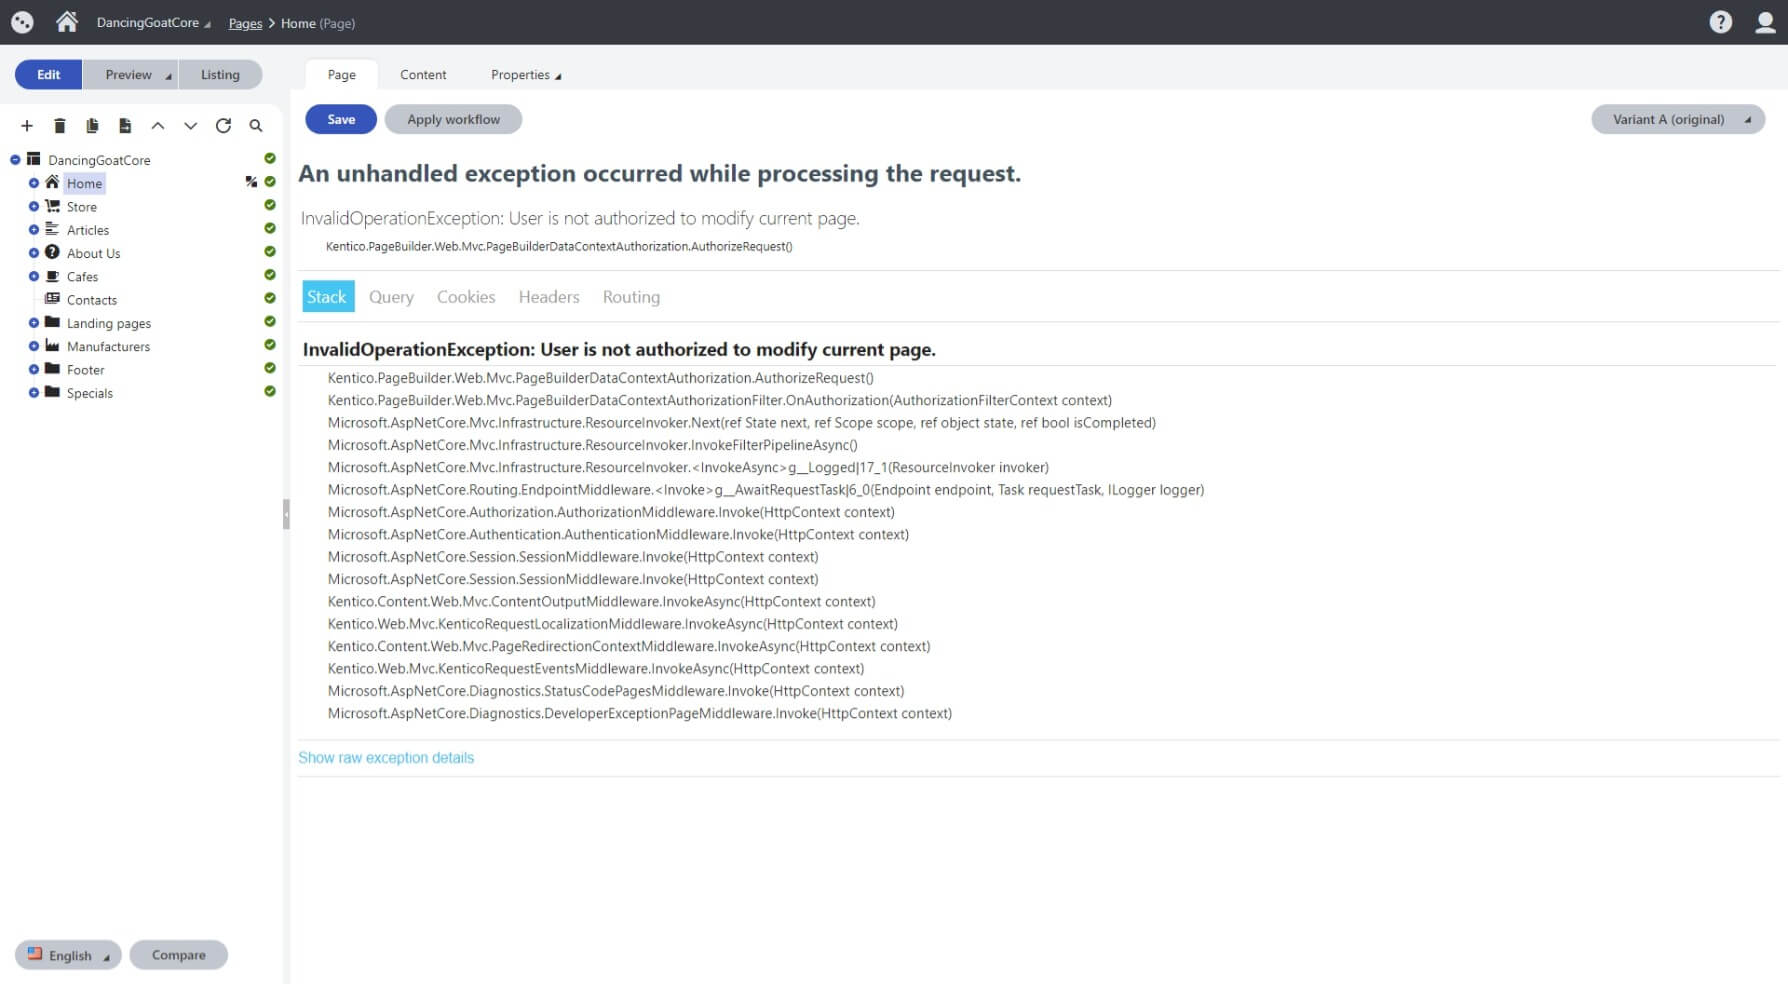Delete the page using trash icon
The height and width of the screenshot is (984, 1788).
click(x=60, y=125)
